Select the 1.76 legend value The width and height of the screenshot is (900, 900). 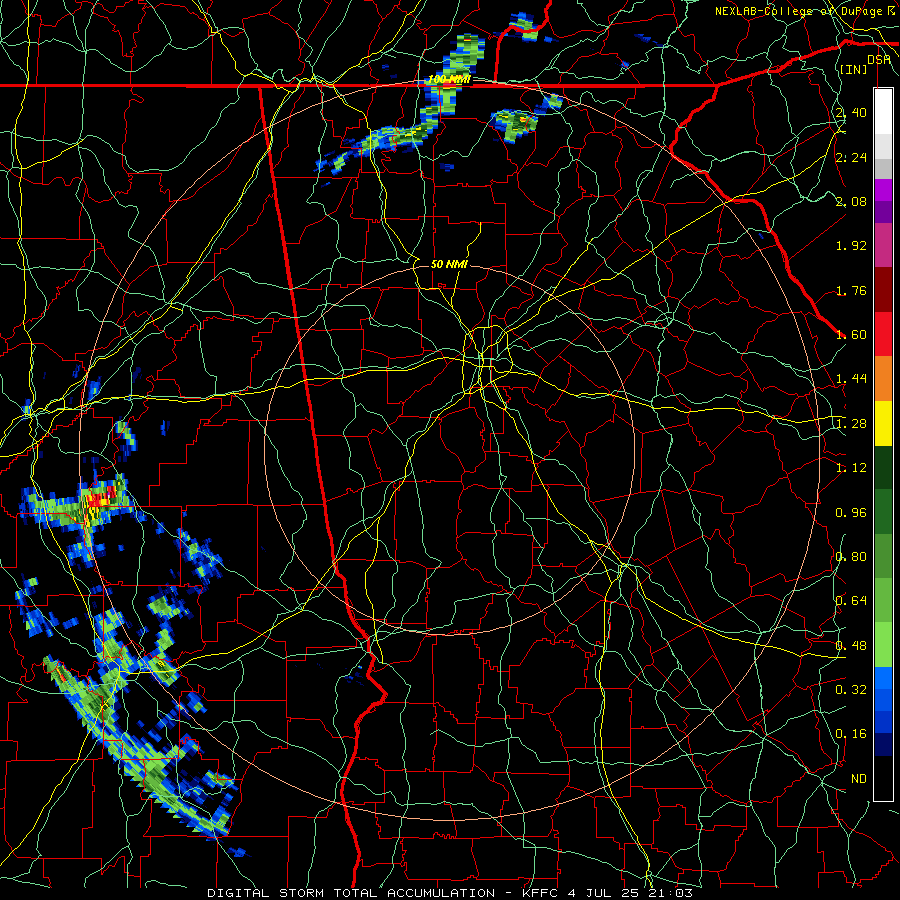tap(851, 290)
